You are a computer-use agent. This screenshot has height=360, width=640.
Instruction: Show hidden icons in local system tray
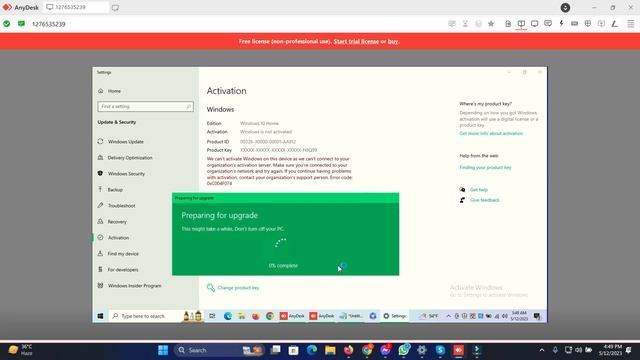pyautogui.click(x=542, y=350)
